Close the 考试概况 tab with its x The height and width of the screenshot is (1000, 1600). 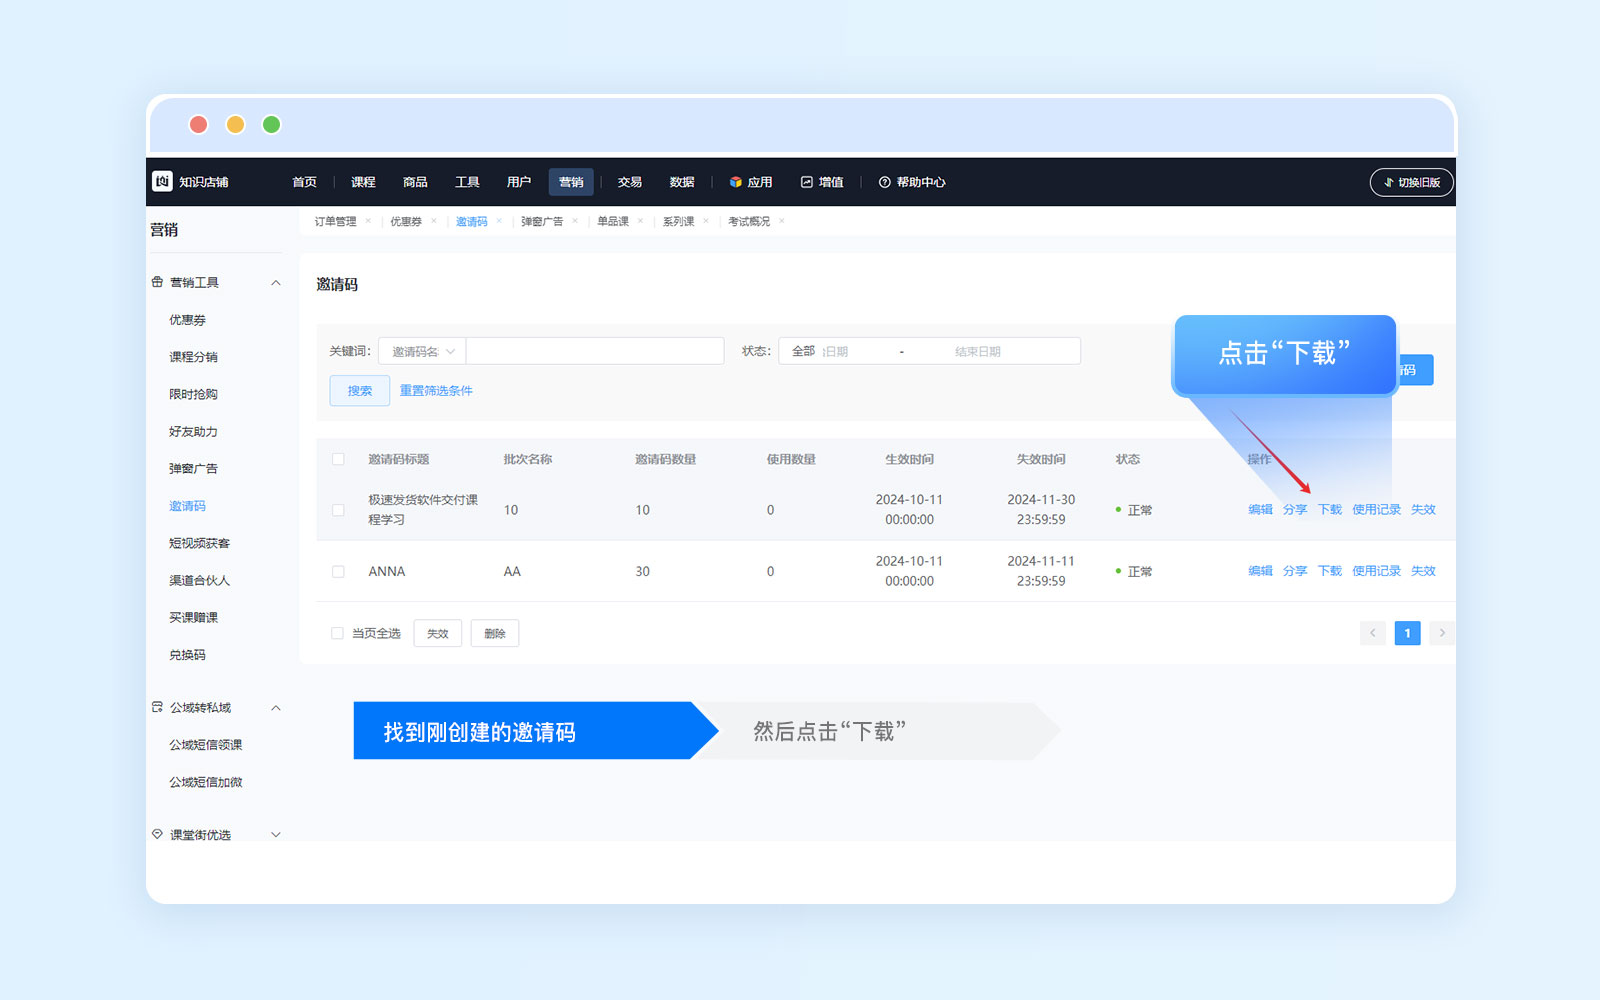point(782,221)
